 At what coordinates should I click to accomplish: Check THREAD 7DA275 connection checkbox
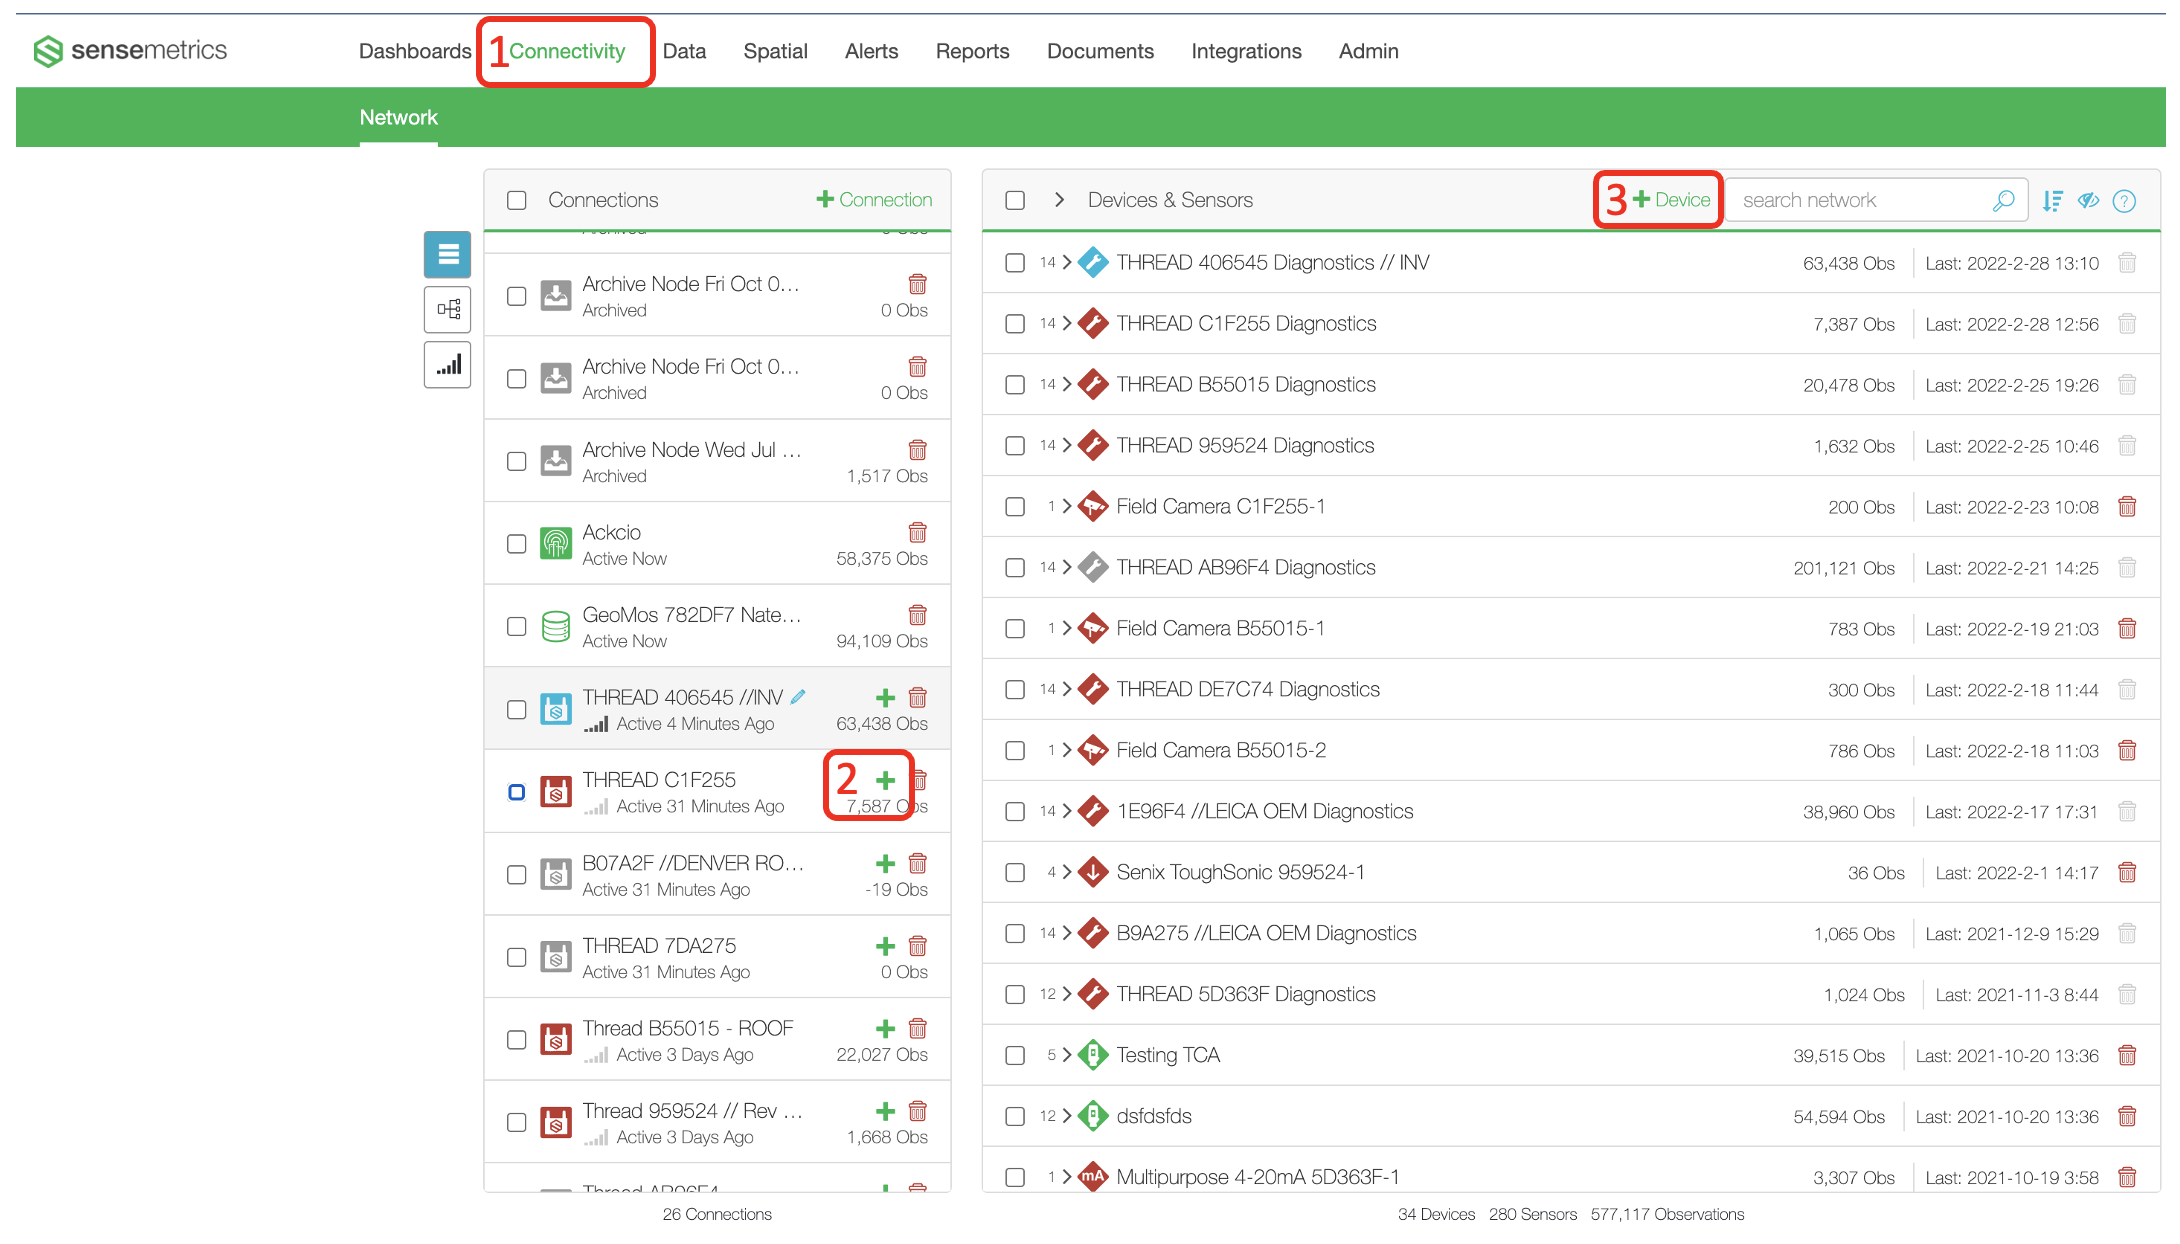click(x=517, y=958)
